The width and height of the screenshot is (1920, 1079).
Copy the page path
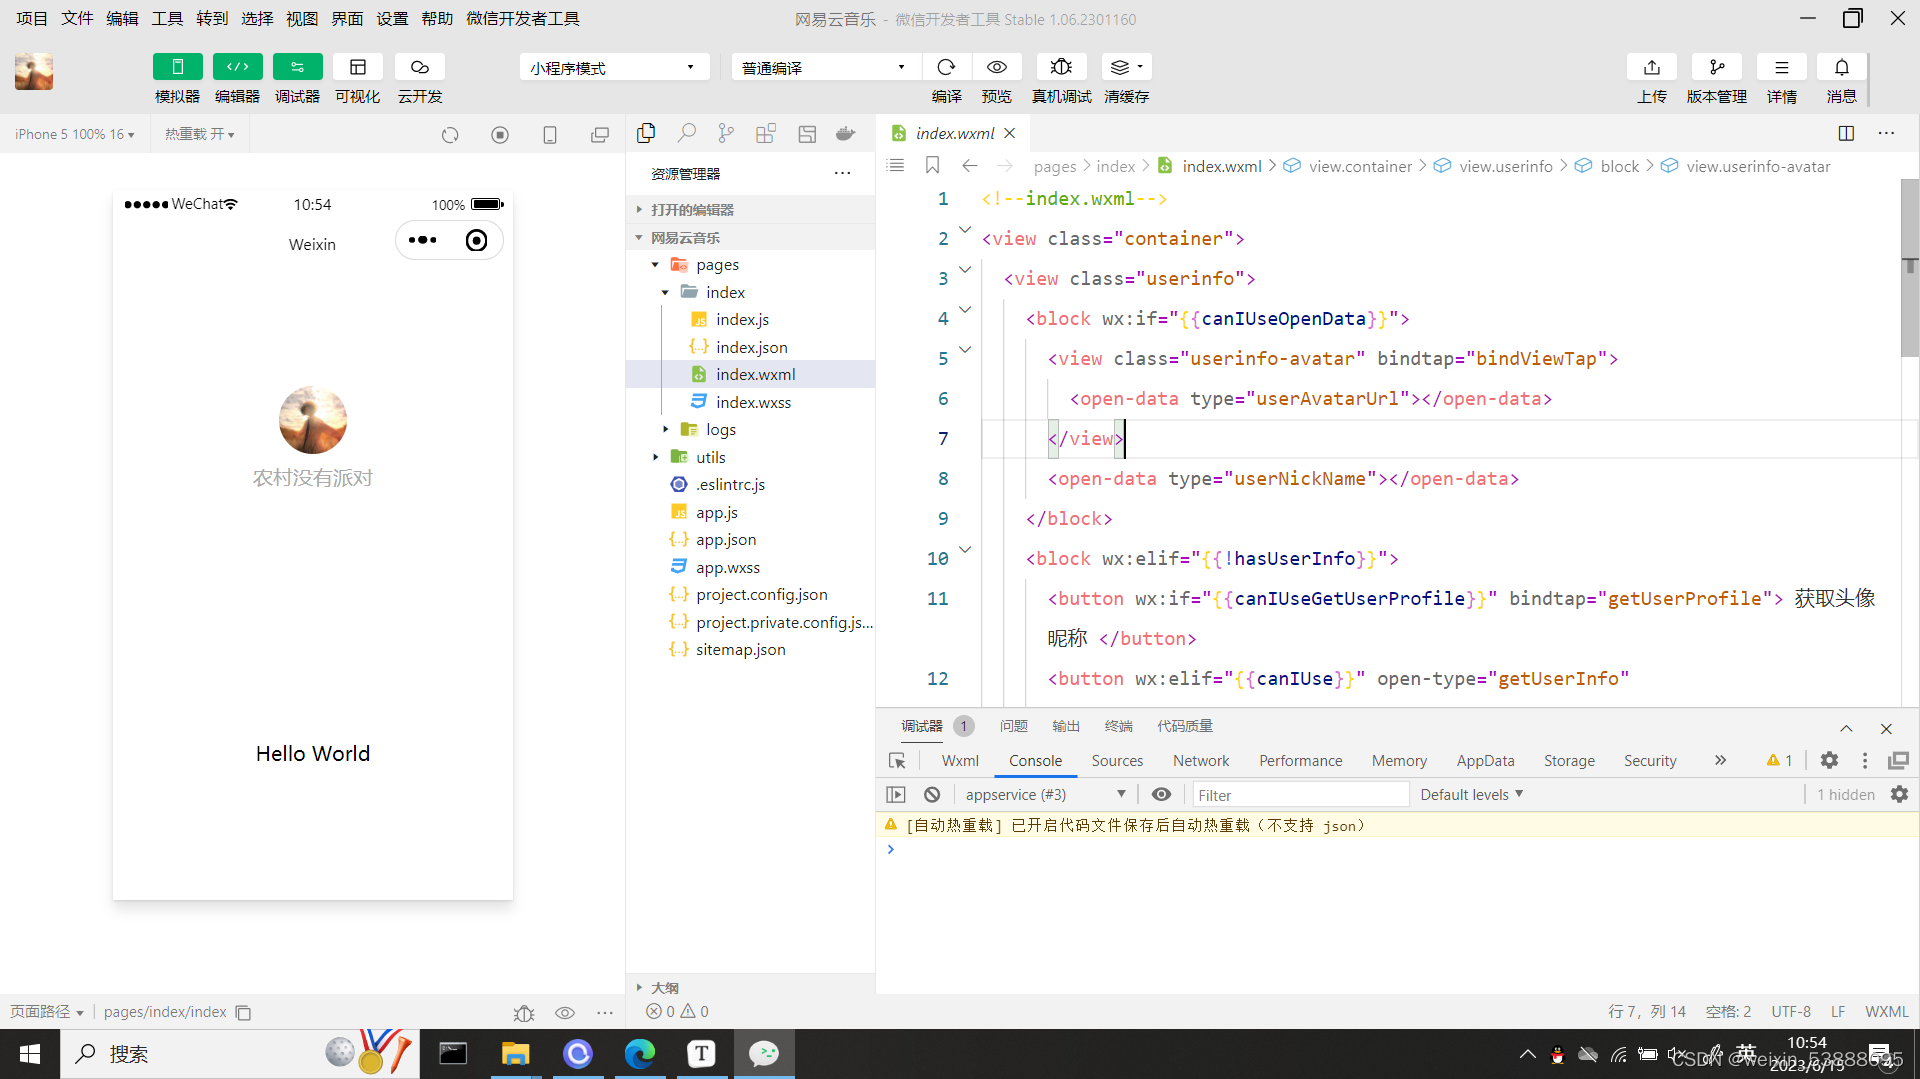pyautogui.click(x=243, y=1012)
